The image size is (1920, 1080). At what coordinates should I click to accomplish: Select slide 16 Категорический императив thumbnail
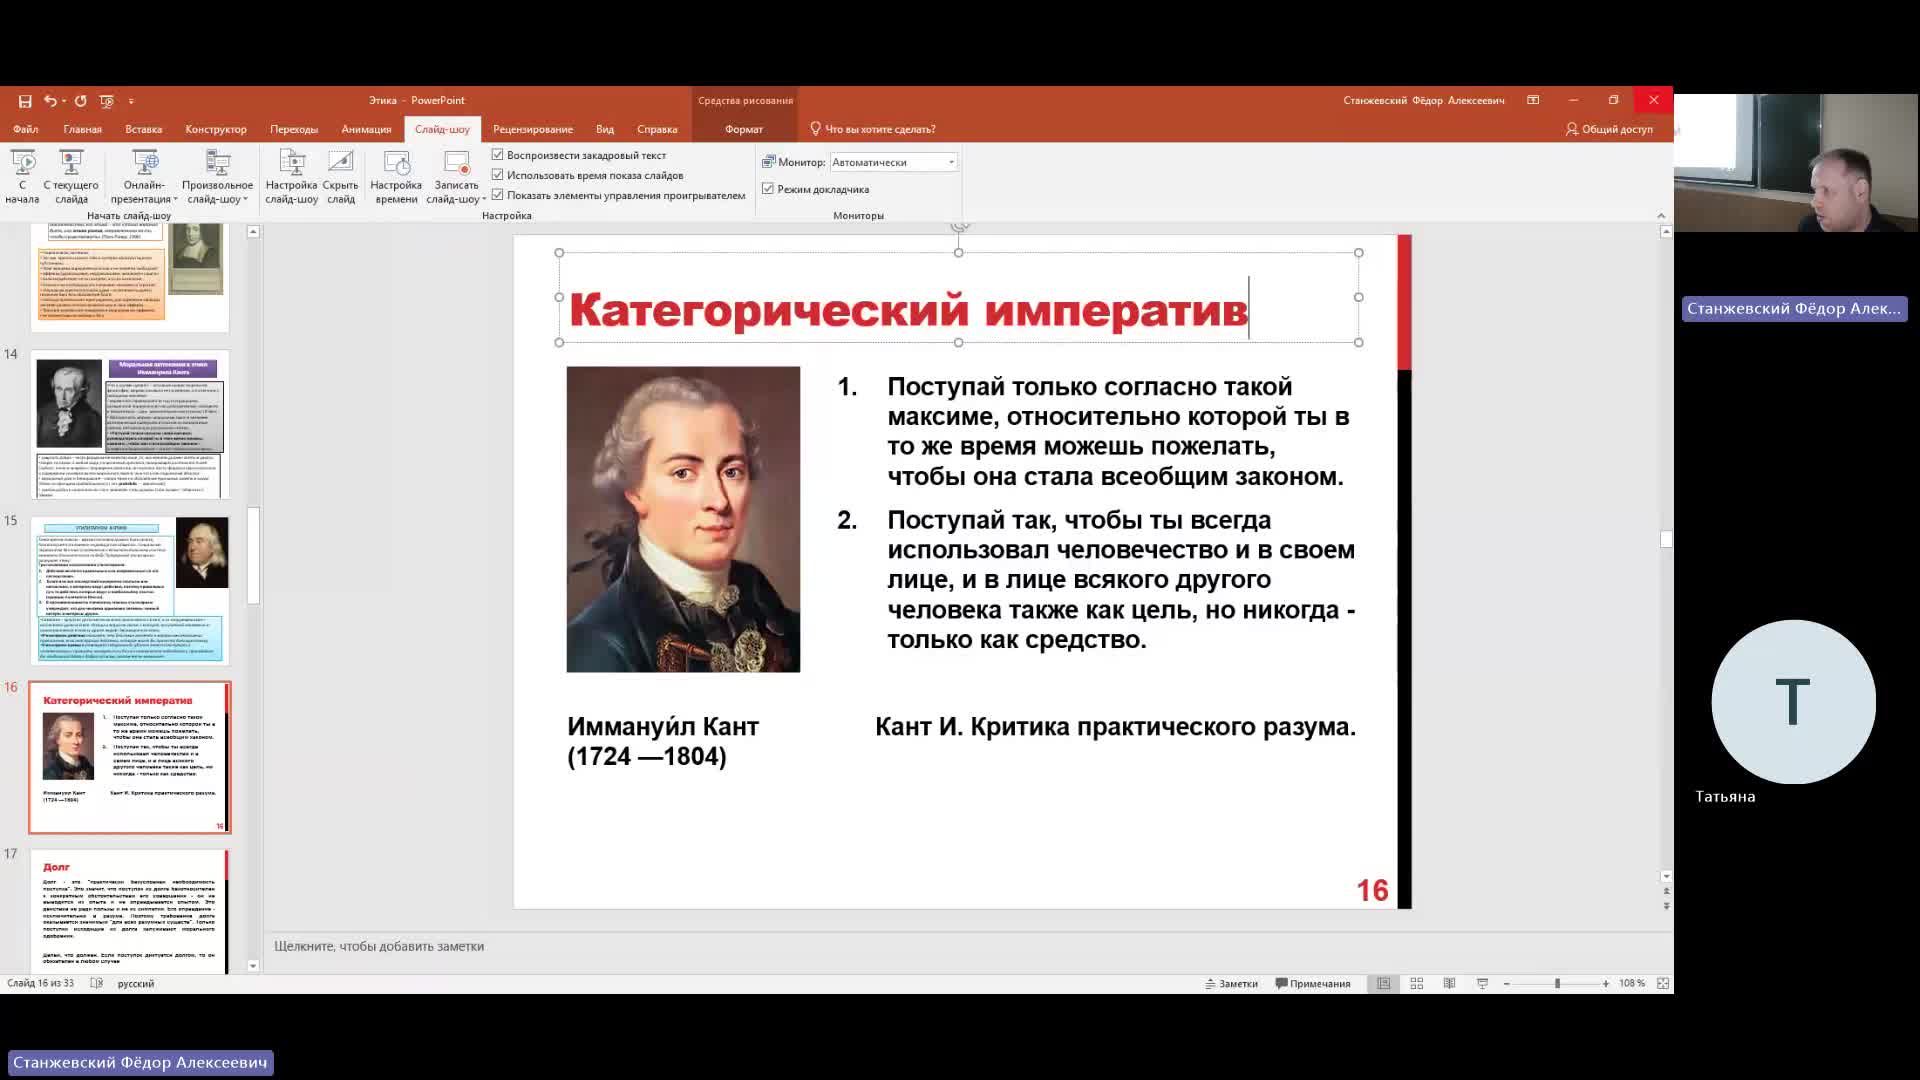130,757
